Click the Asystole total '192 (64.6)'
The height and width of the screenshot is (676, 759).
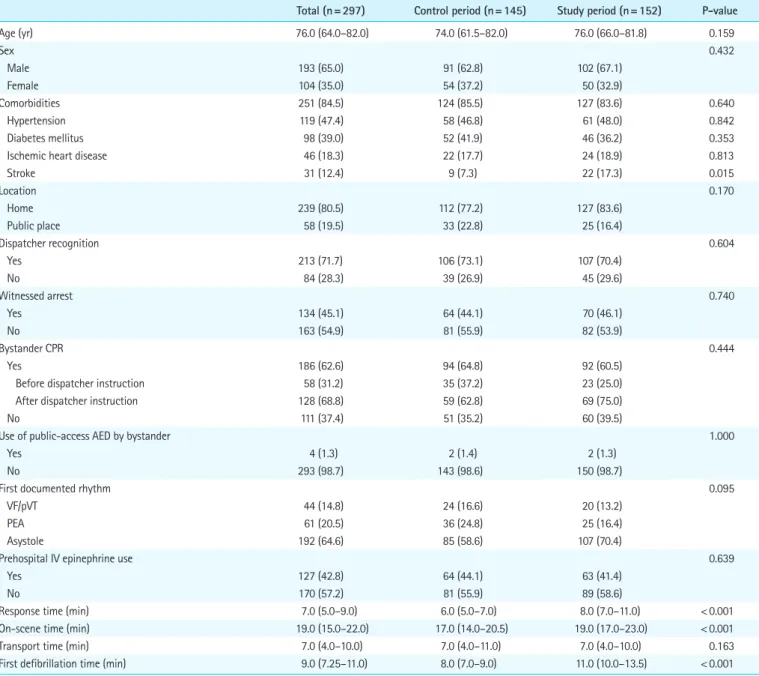[x=321, y=541]
